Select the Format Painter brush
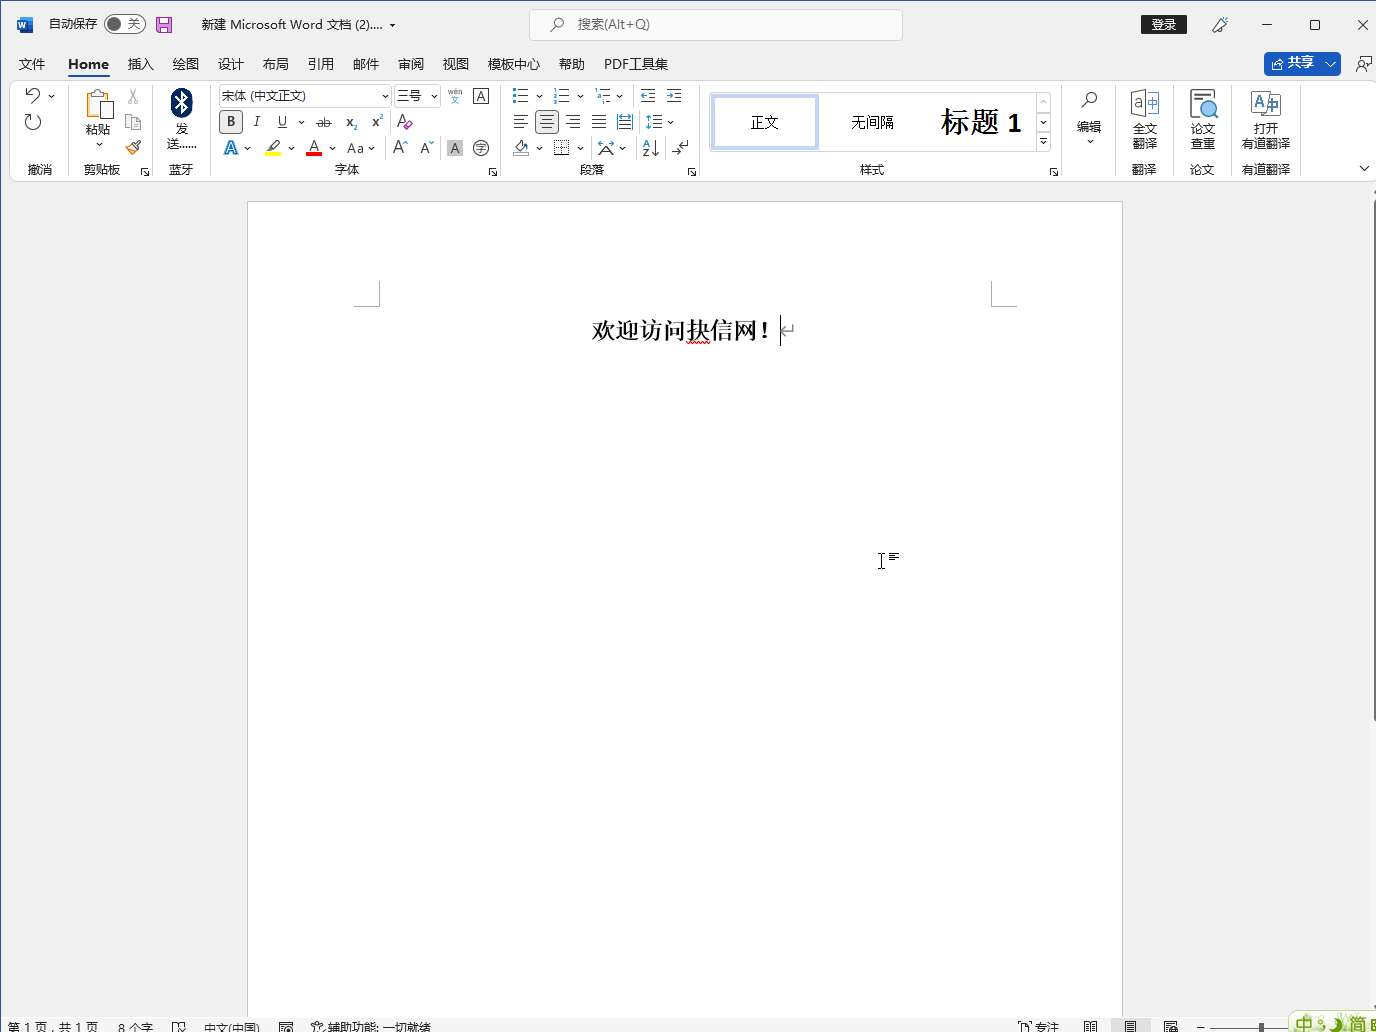 point(133,147)
